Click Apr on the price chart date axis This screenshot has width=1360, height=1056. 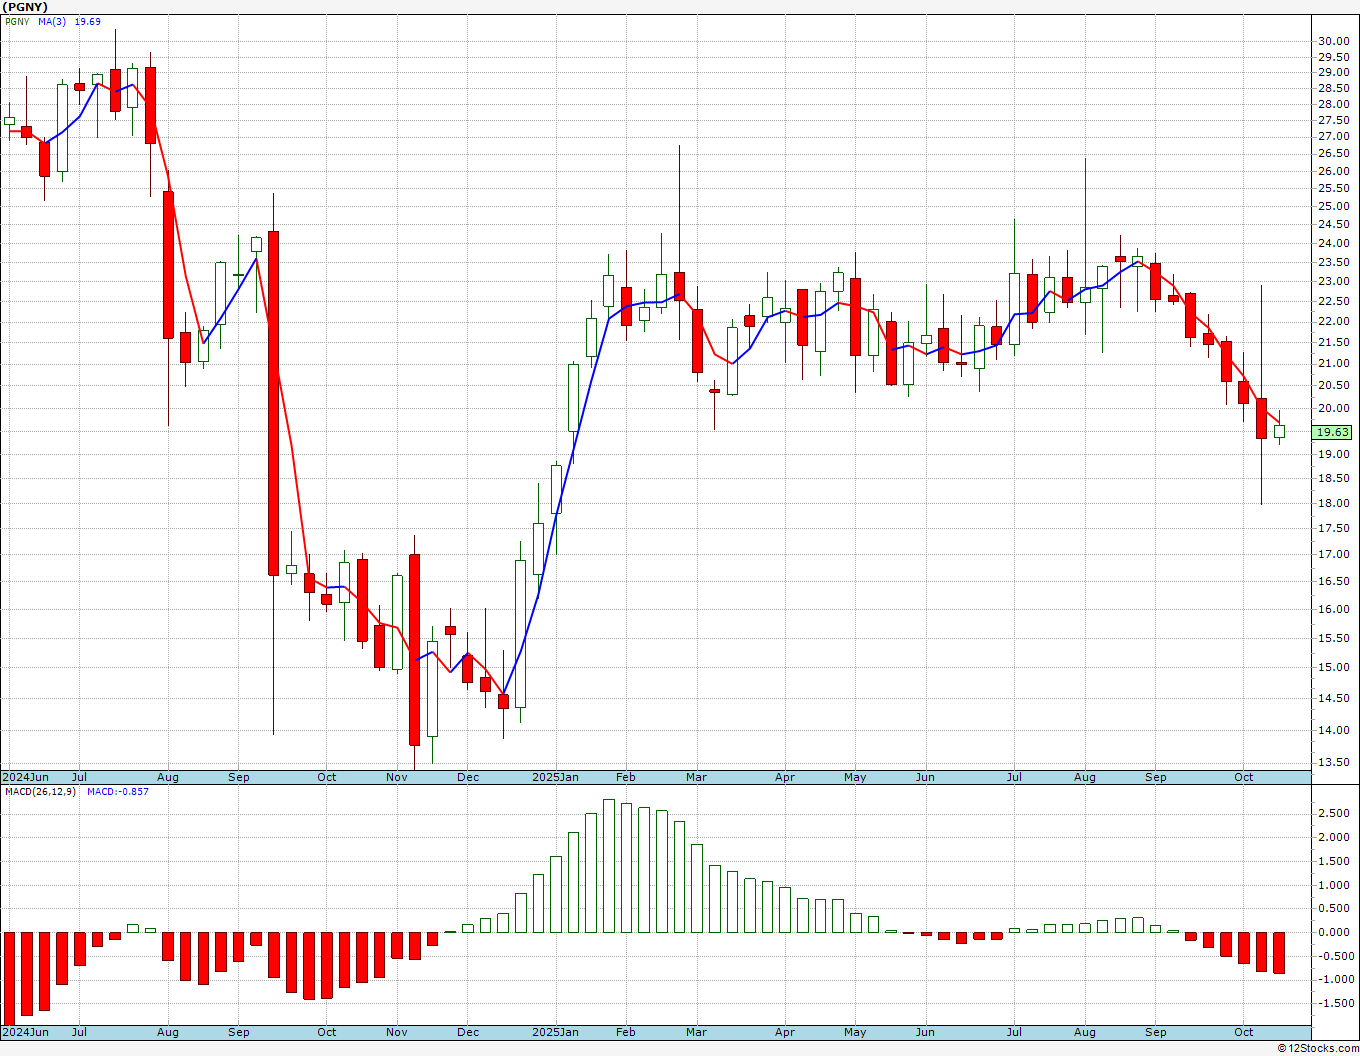pyautogui.click(x=785, y=777)
